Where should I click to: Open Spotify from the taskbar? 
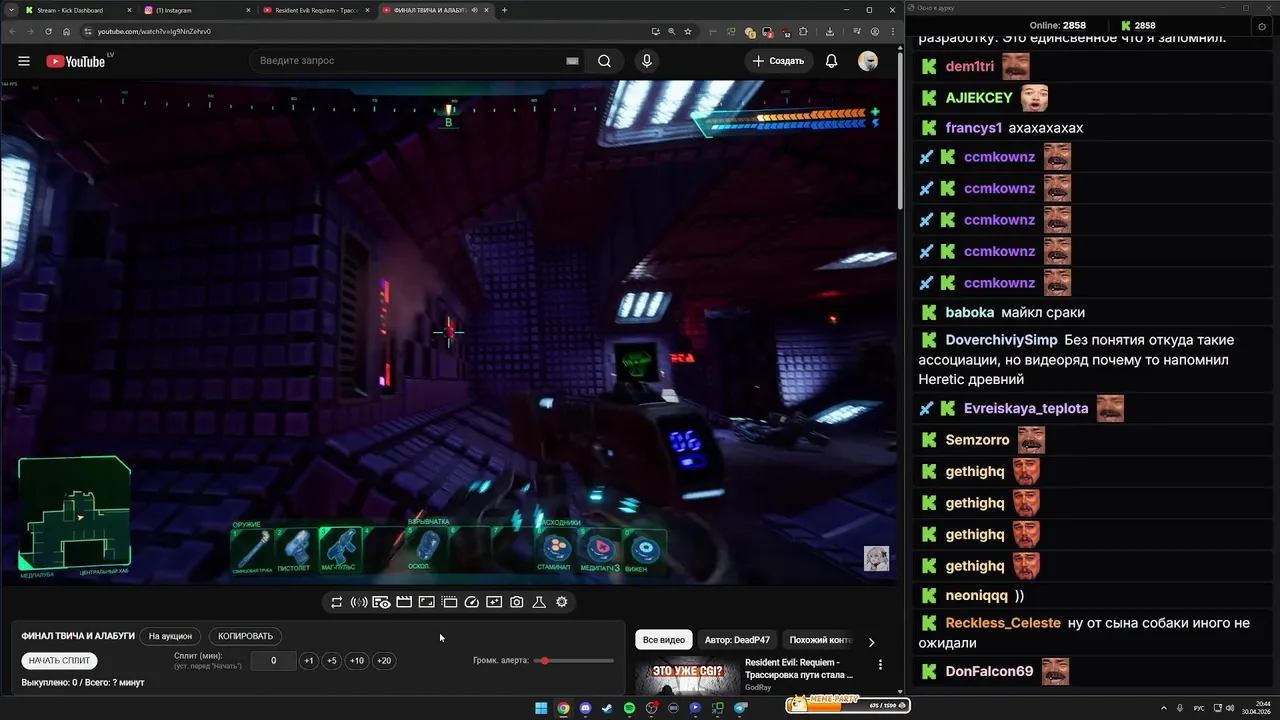629,708
